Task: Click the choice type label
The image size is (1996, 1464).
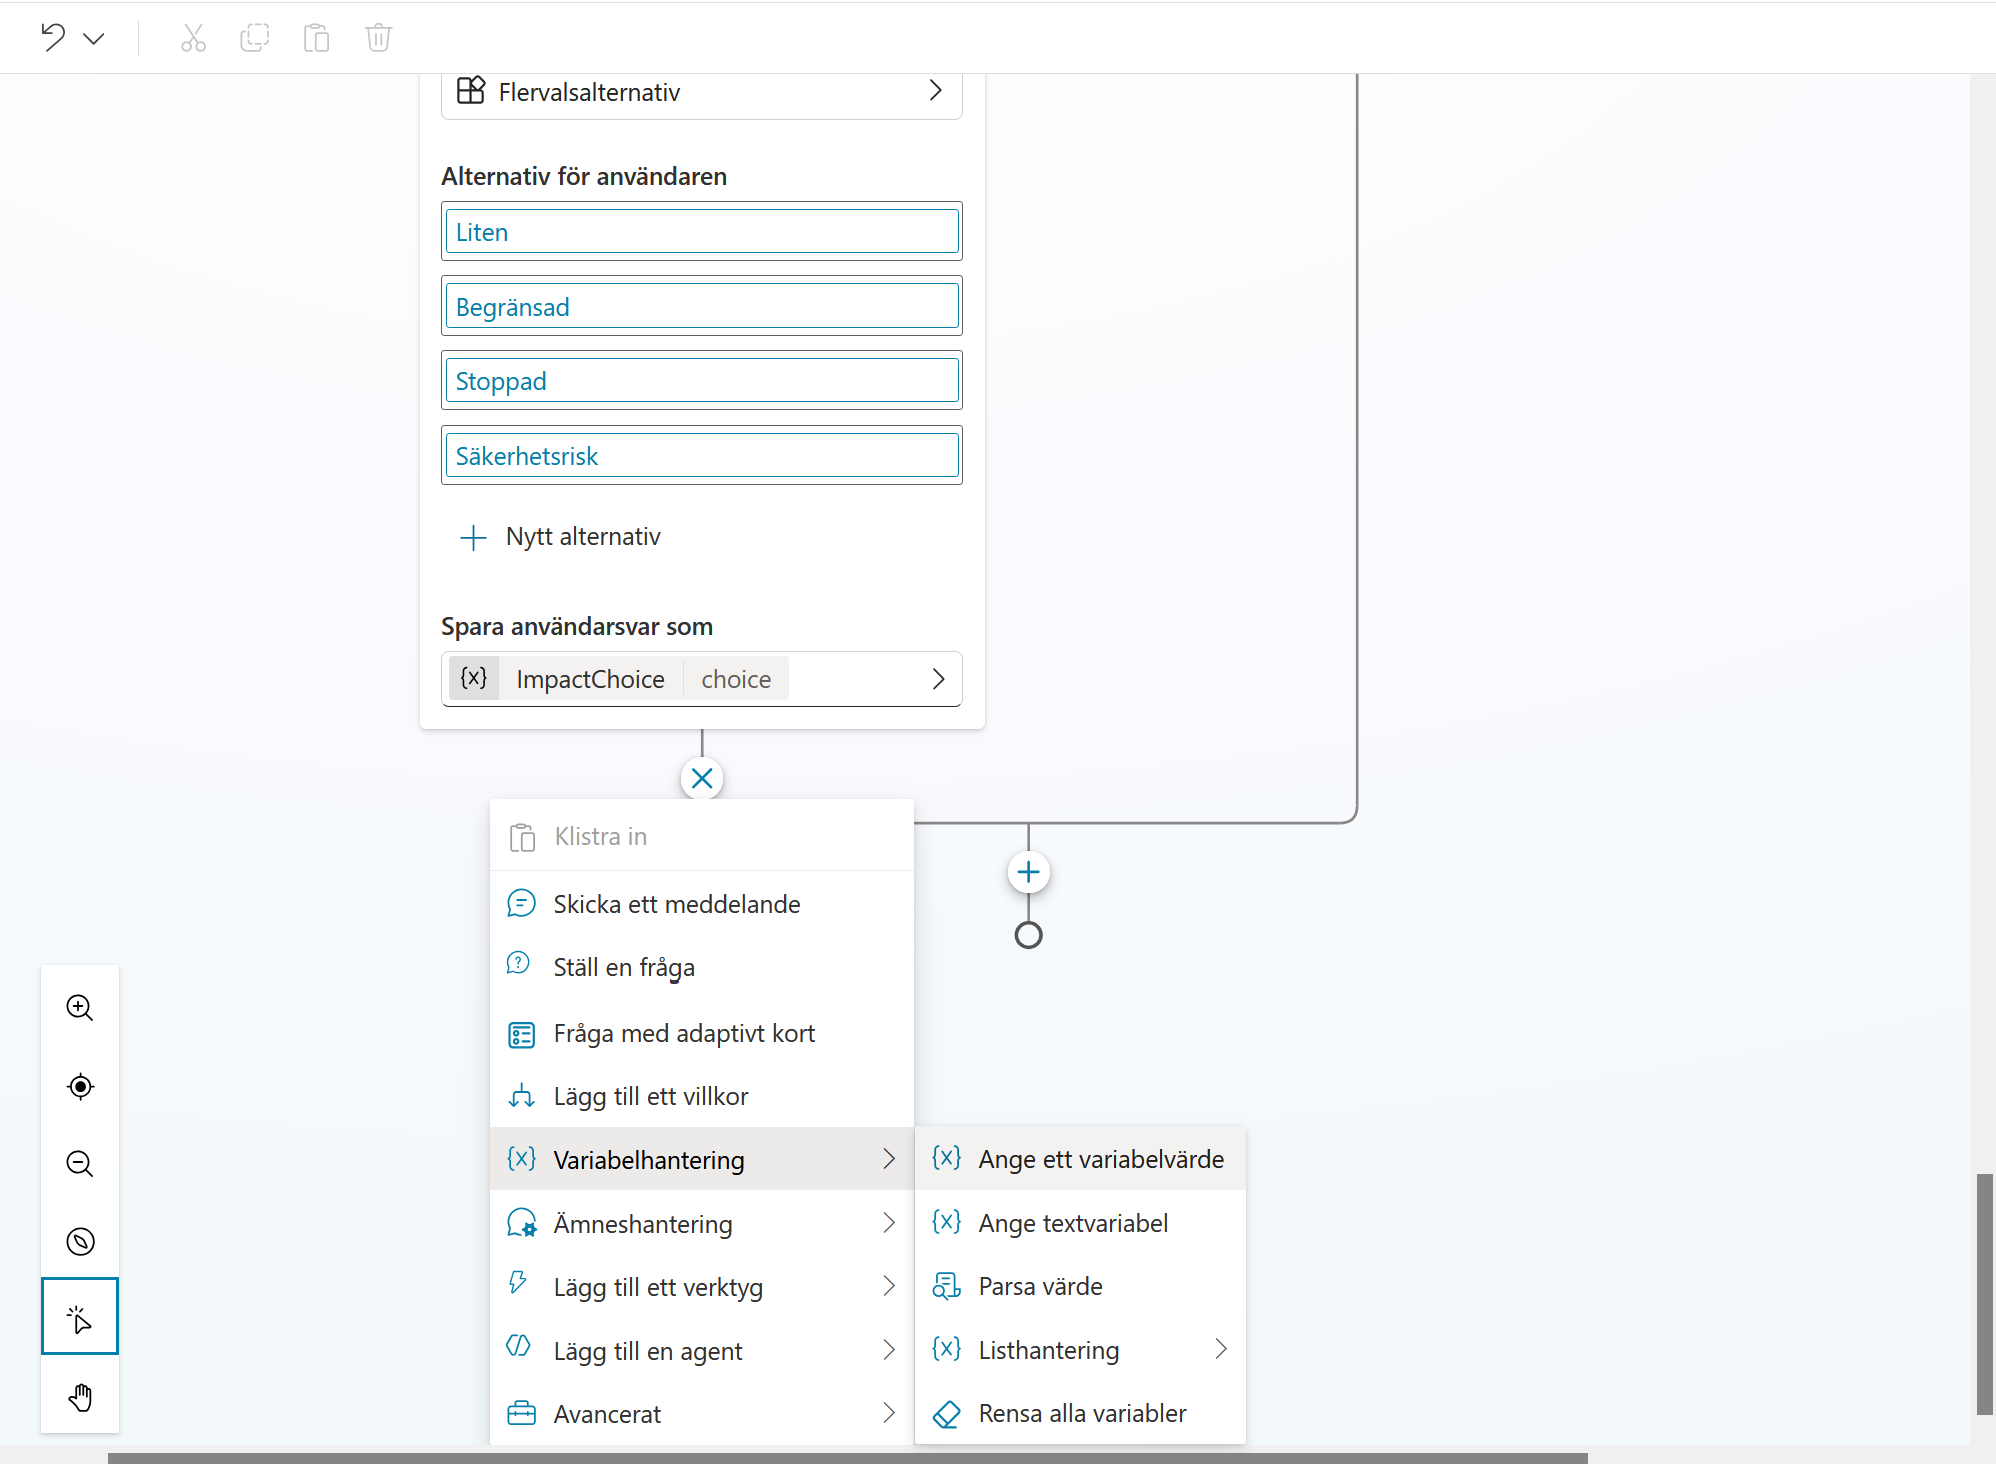Action: (736, 679)
